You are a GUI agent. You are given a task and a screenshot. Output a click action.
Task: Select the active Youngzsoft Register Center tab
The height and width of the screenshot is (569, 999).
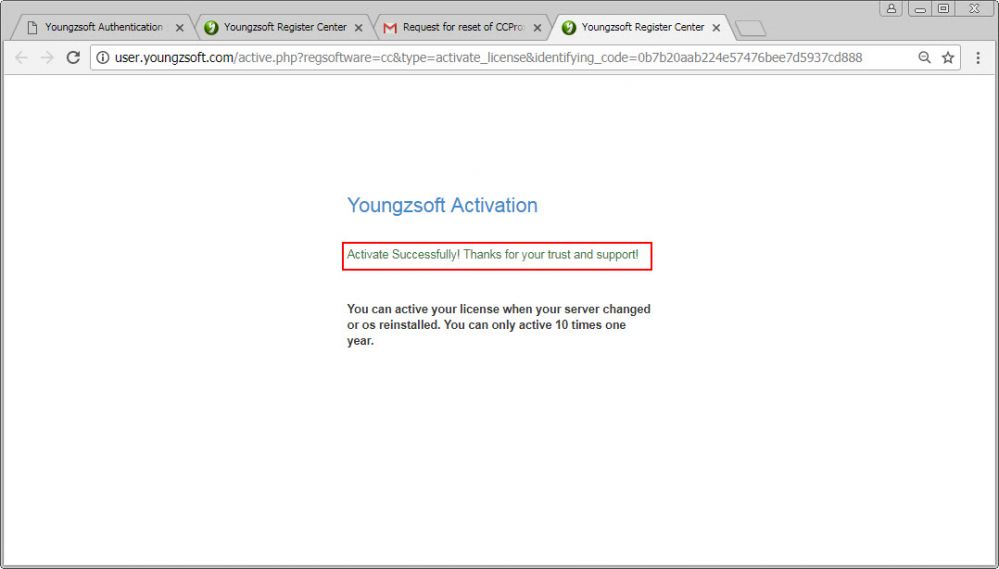click(x=642, y=27)
